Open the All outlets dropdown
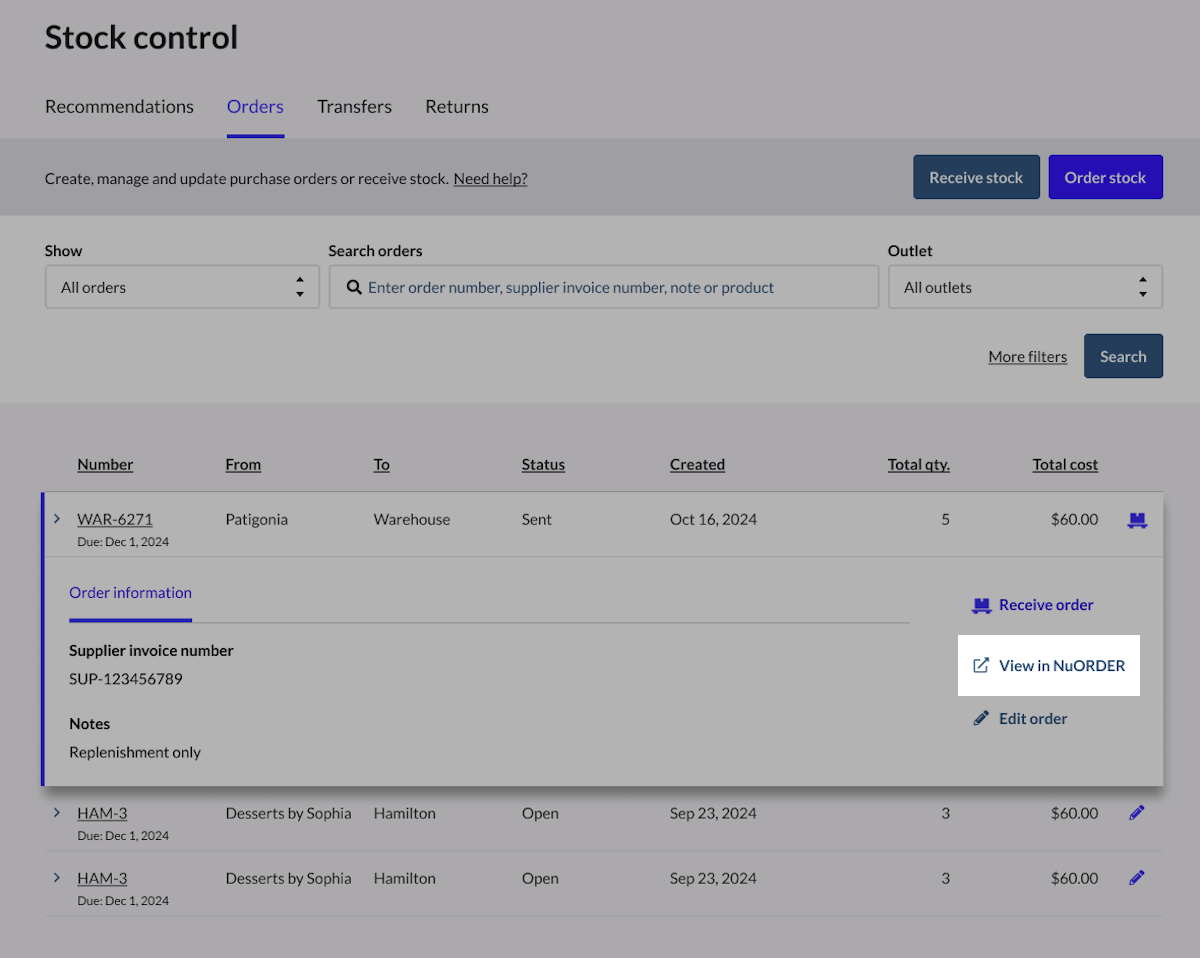1200x958 pixels. [1025, 287]
